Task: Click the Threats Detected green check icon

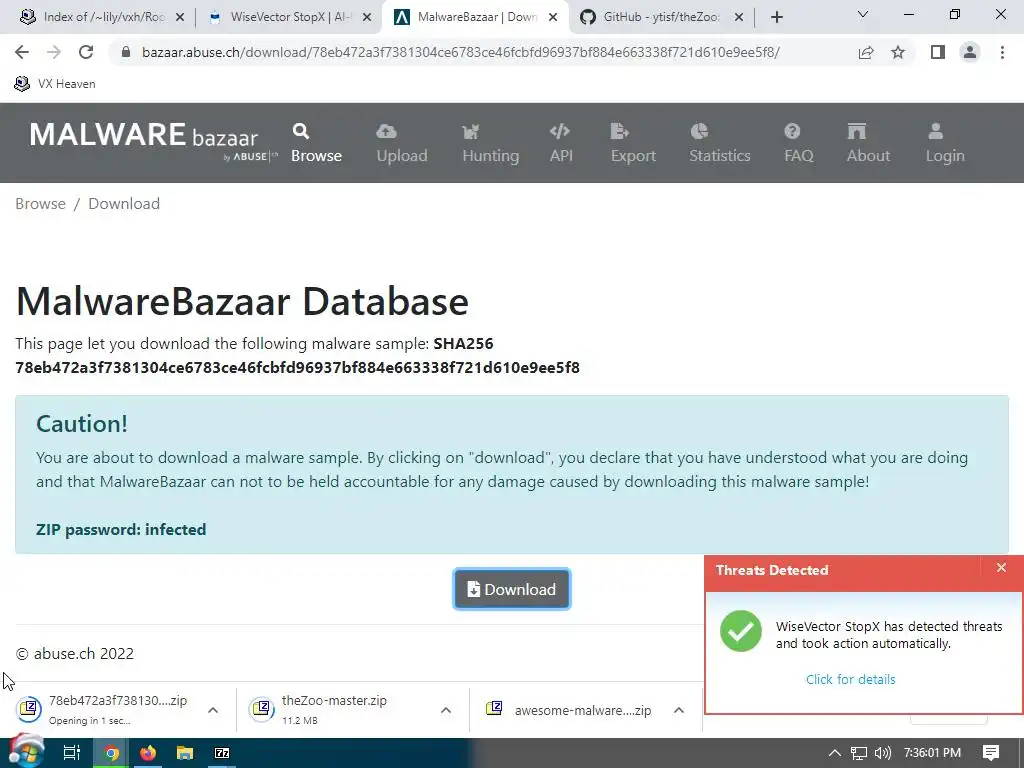Action: (741, 631)
